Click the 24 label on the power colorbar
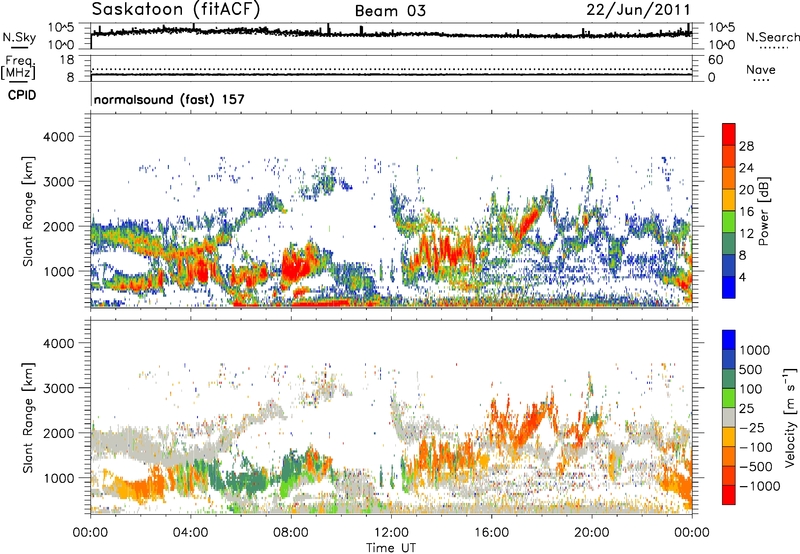 click(746, 168)
